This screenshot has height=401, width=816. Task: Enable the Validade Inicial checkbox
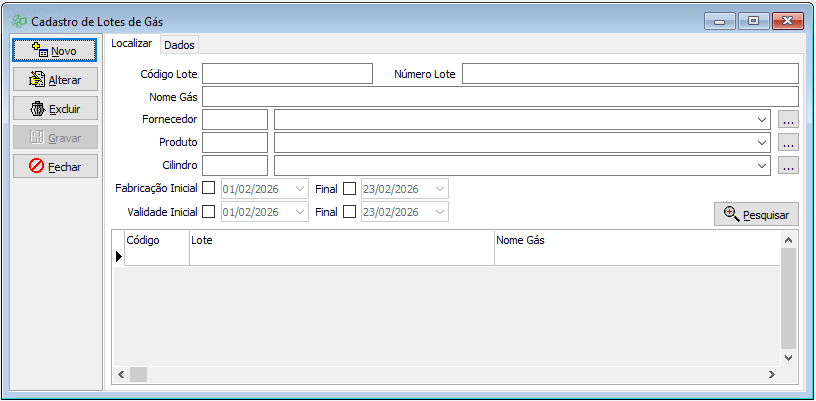[x=209, y=212]
